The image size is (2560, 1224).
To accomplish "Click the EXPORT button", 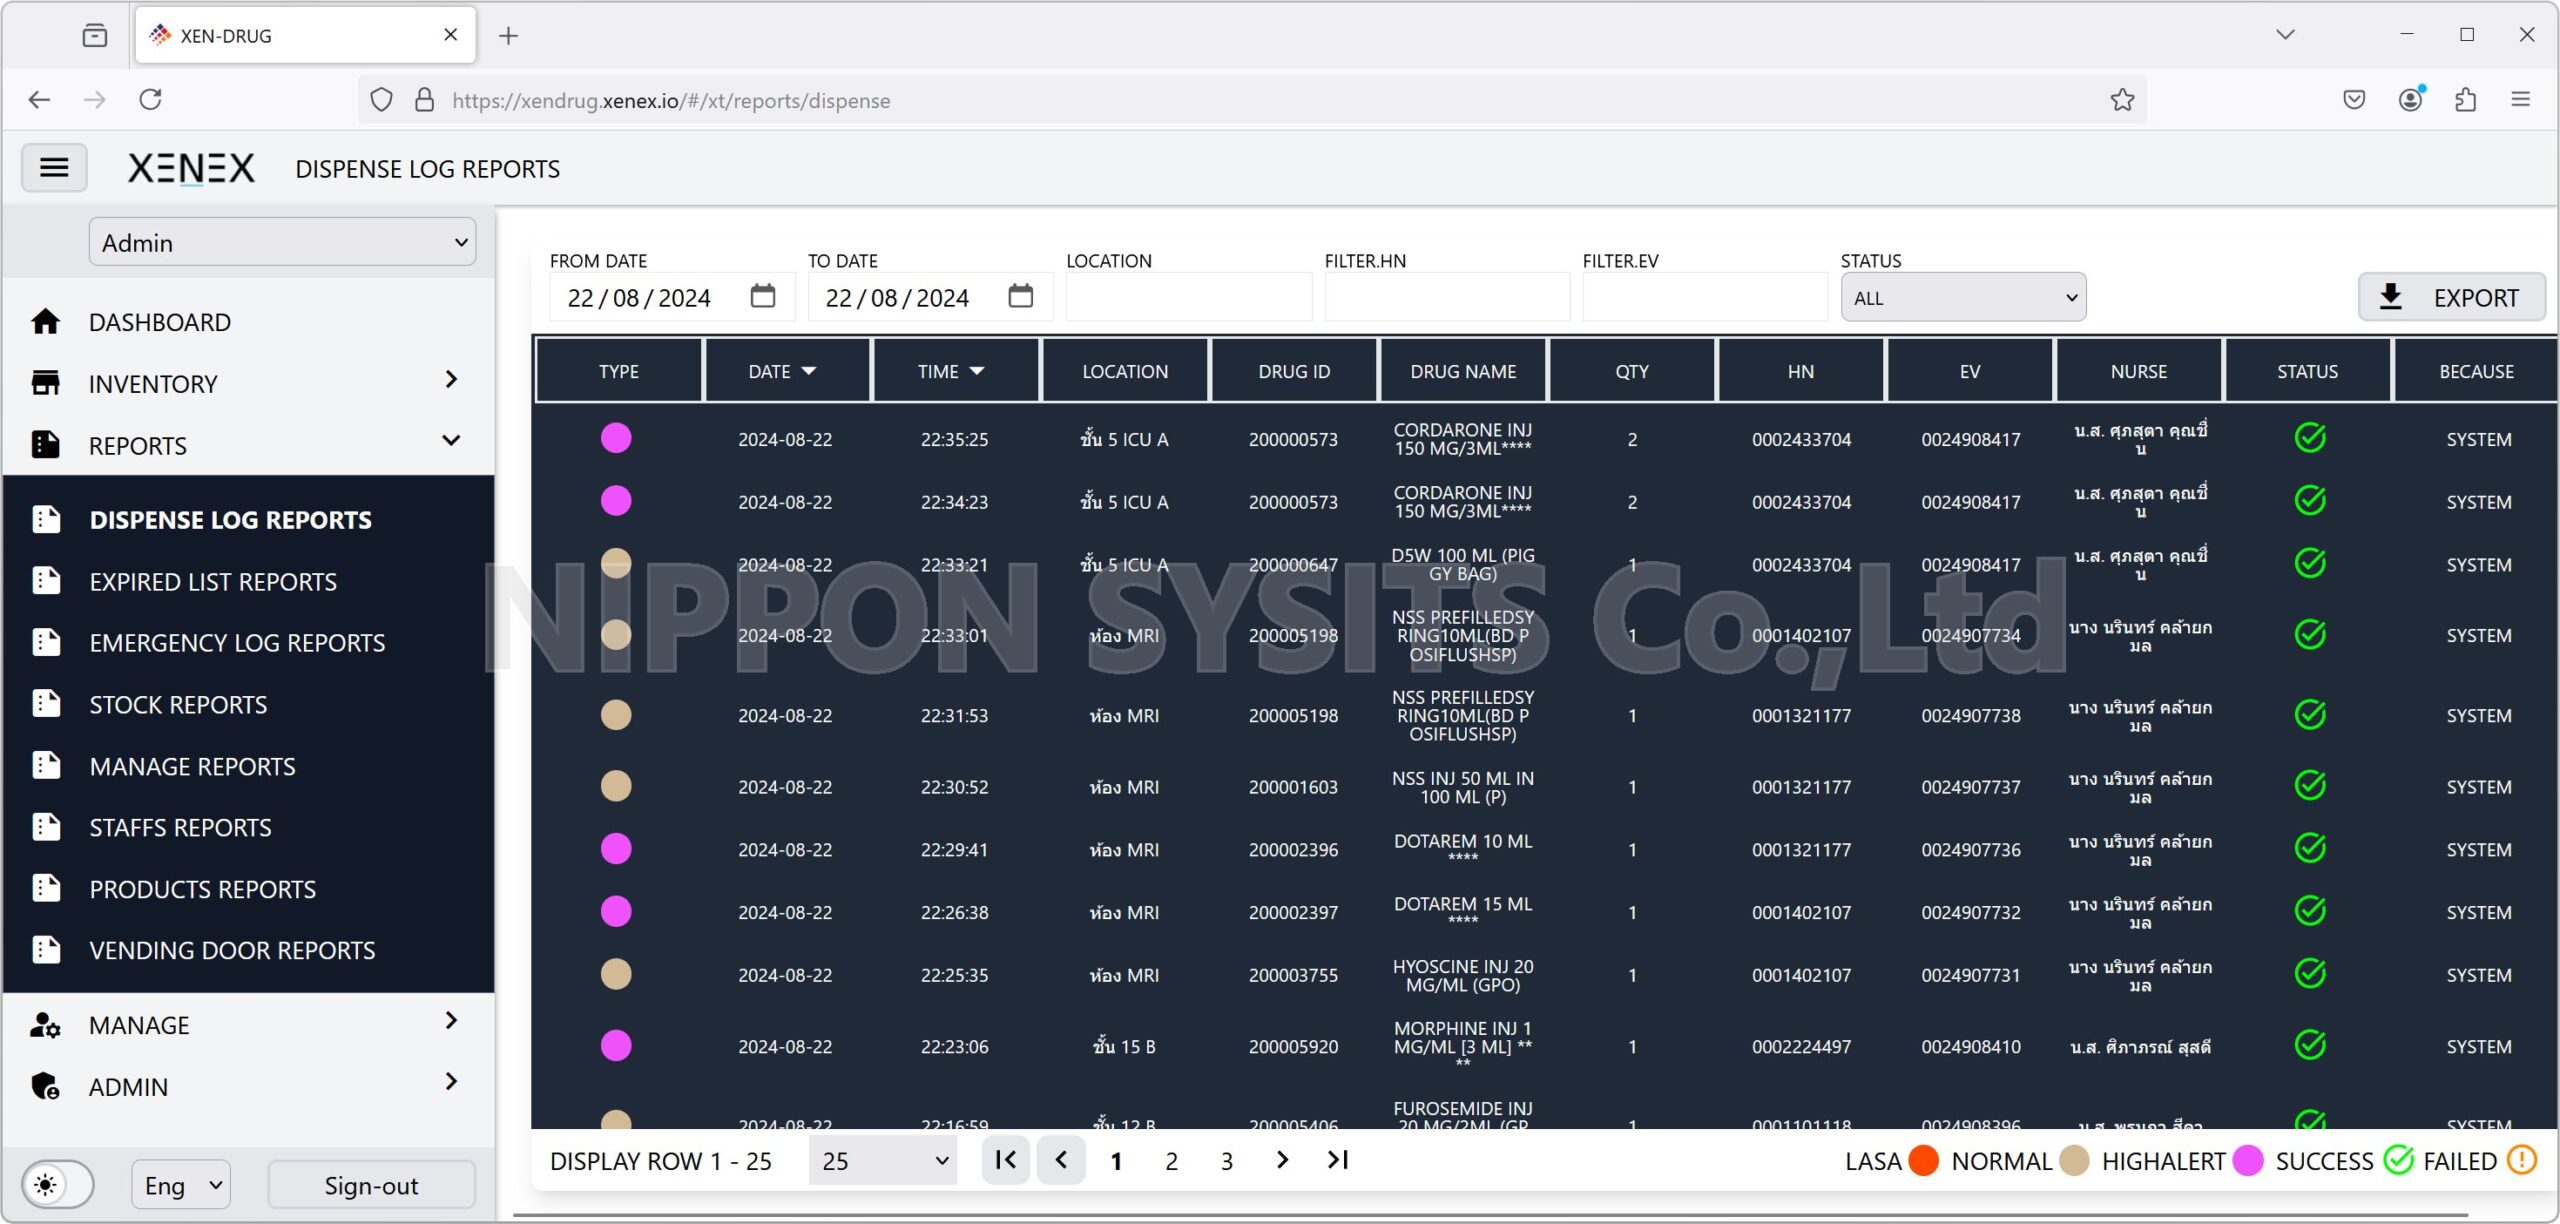I will (2453, 296).
